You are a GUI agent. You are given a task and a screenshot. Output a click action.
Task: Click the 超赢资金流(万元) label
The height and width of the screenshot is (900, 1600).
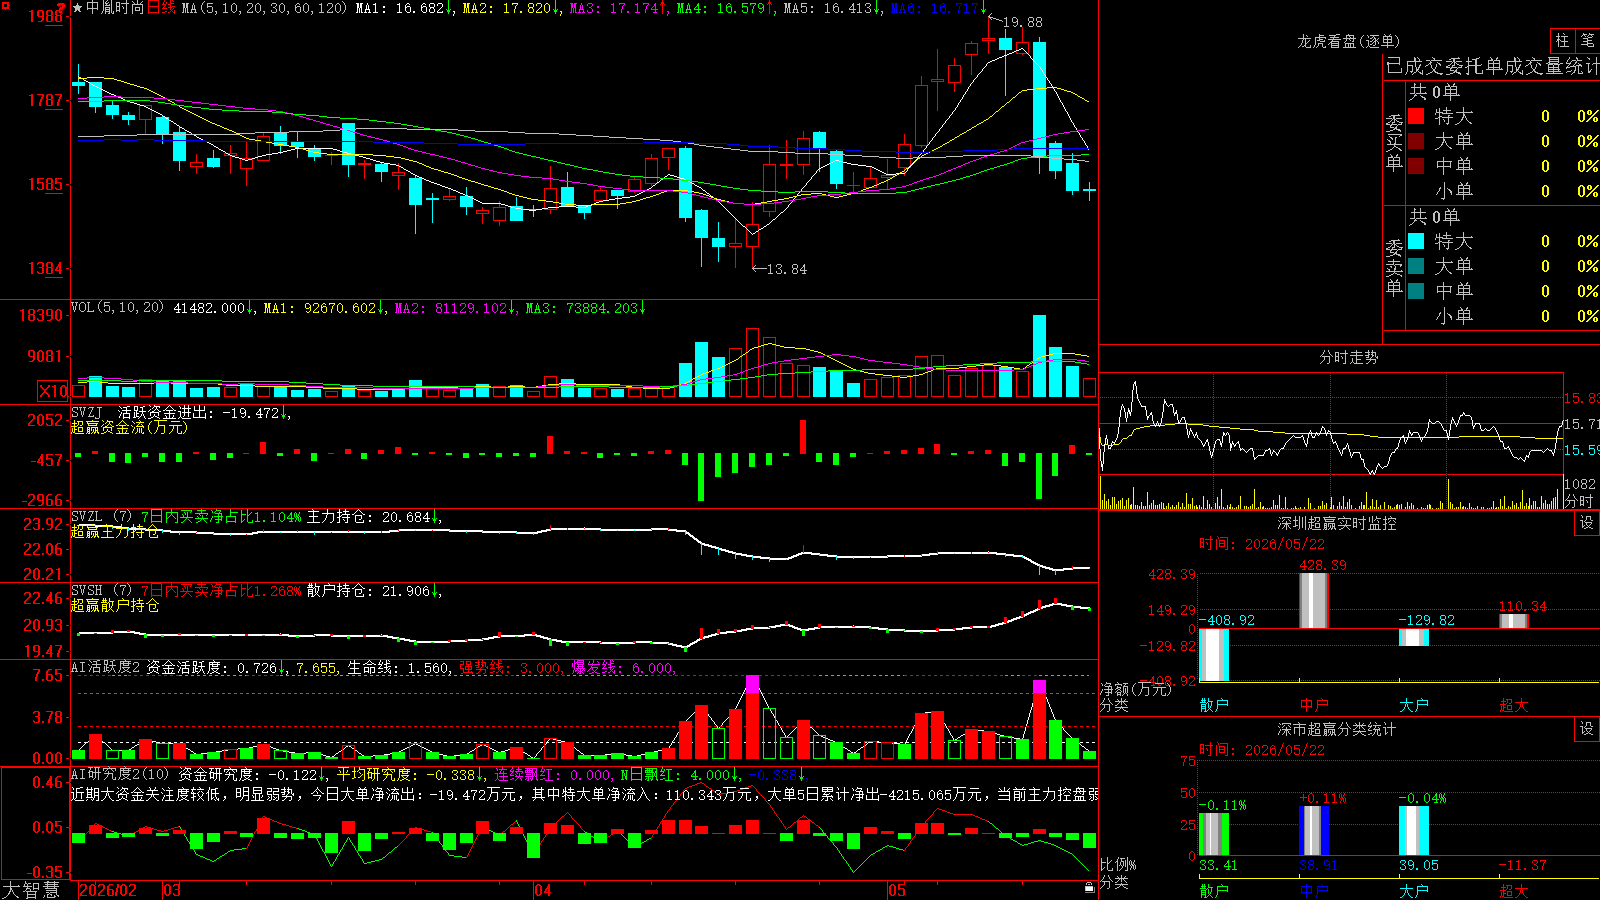tap(129, 427)
